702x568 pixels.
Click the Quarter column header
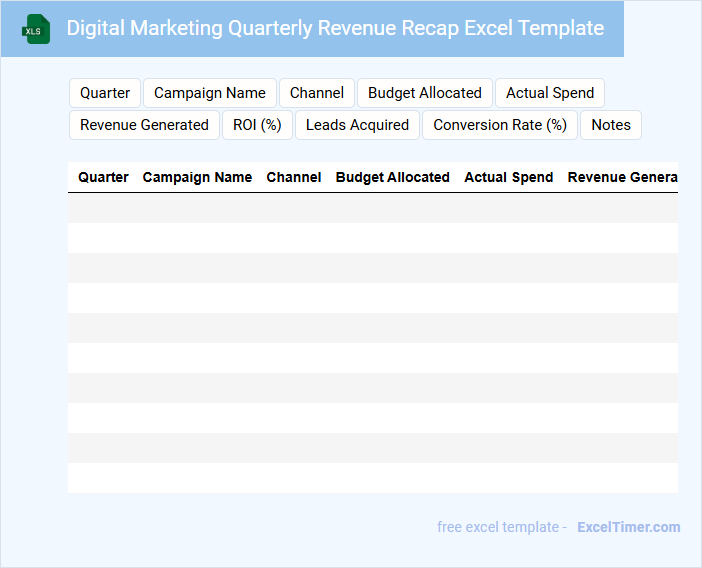point(103,177)
